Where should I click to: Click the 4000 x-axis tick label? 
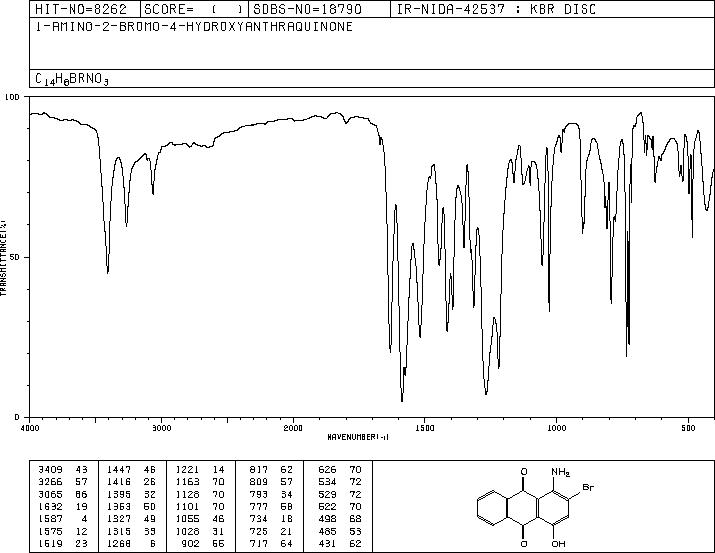[30, 428]
